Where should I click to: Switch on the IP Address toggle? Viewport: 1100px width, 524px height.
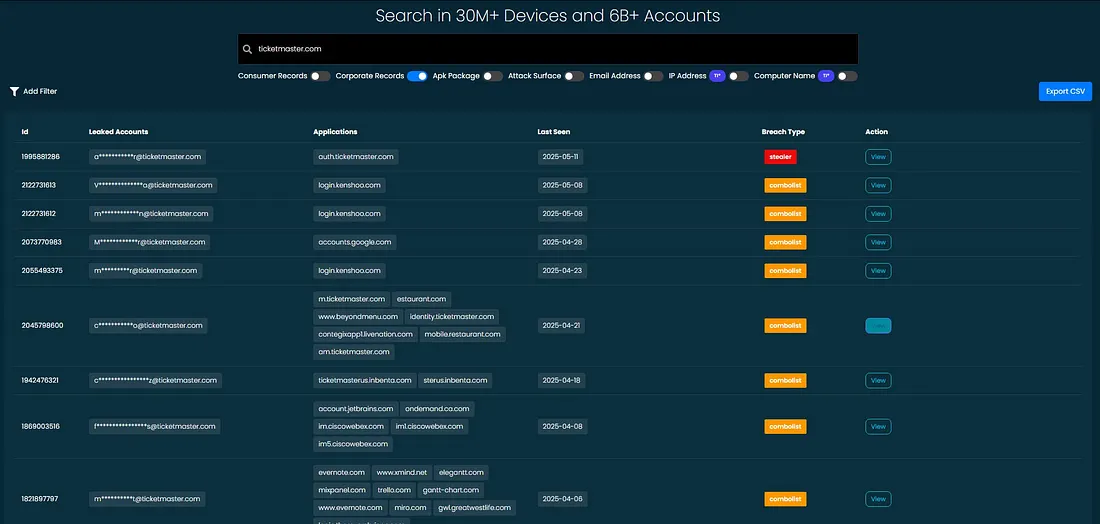click(738, 76)
